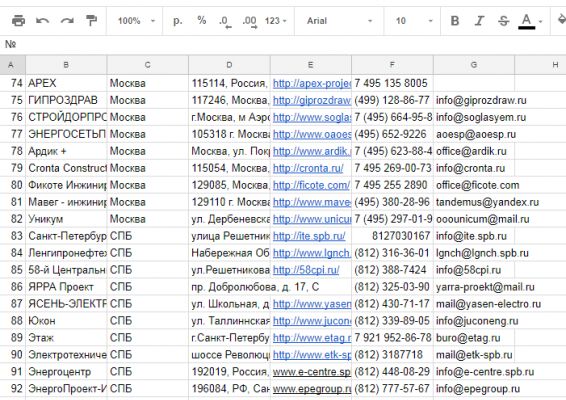The height and width of the screenshot is (400, 566).
Task: Click the Print icon
Action: coord(18,21)
